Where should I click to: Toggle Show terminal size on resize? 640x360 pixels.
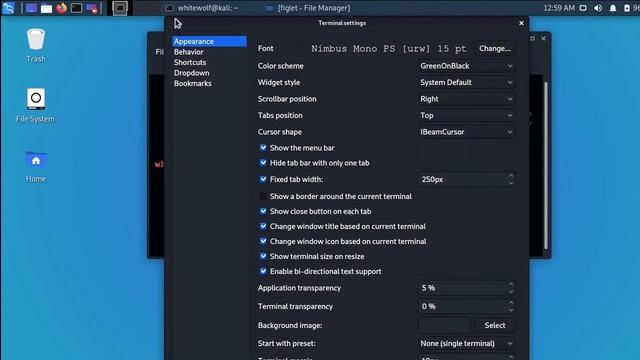[x=263, y=256]
